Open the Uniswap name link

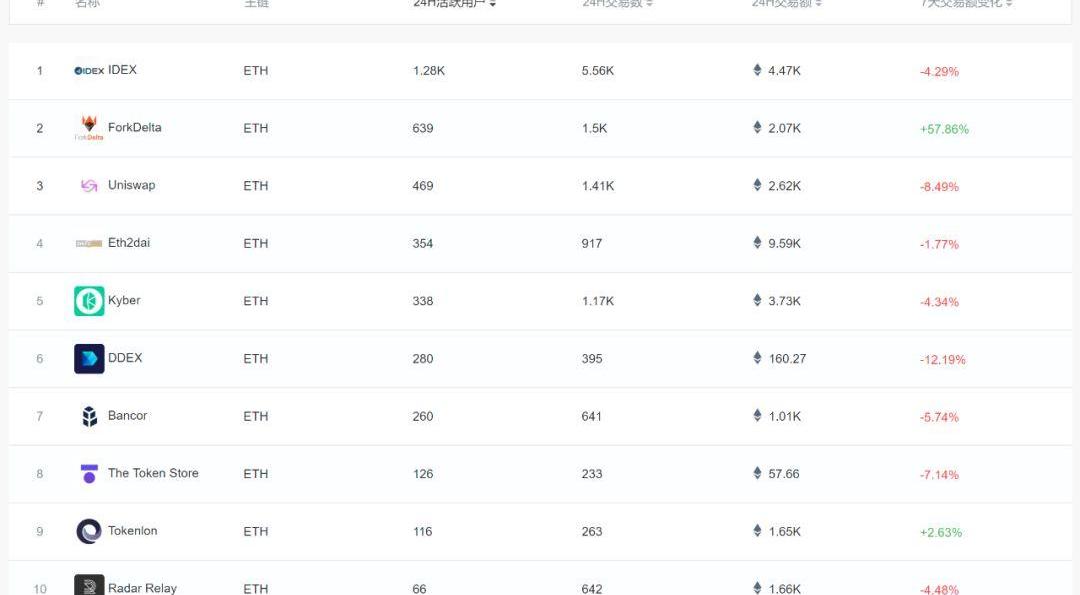[x=132, y=185]
